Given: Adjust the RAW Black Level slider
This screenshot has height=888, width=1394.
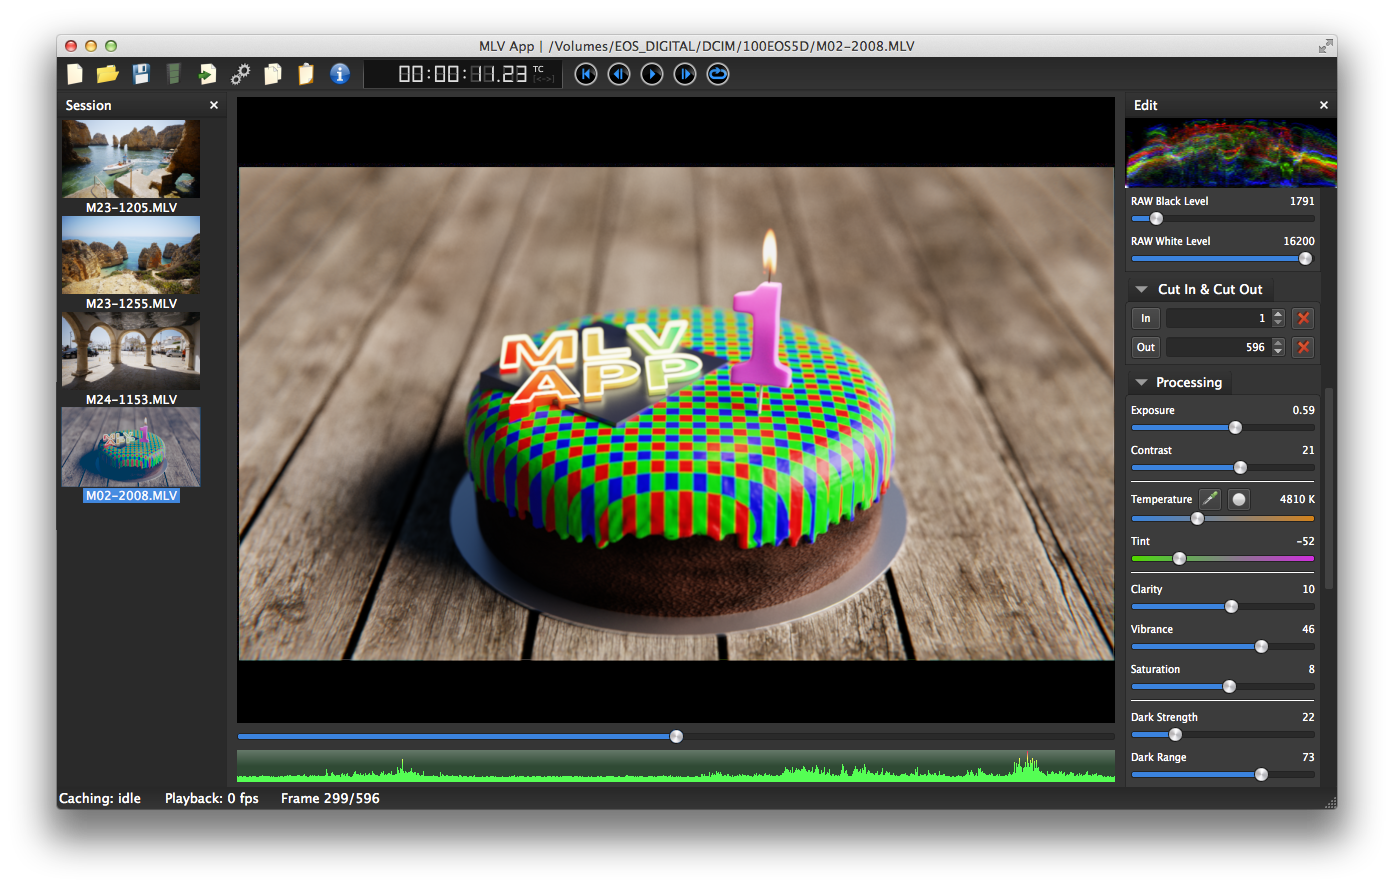Looking at the screenshot, I should point(1223,219).
